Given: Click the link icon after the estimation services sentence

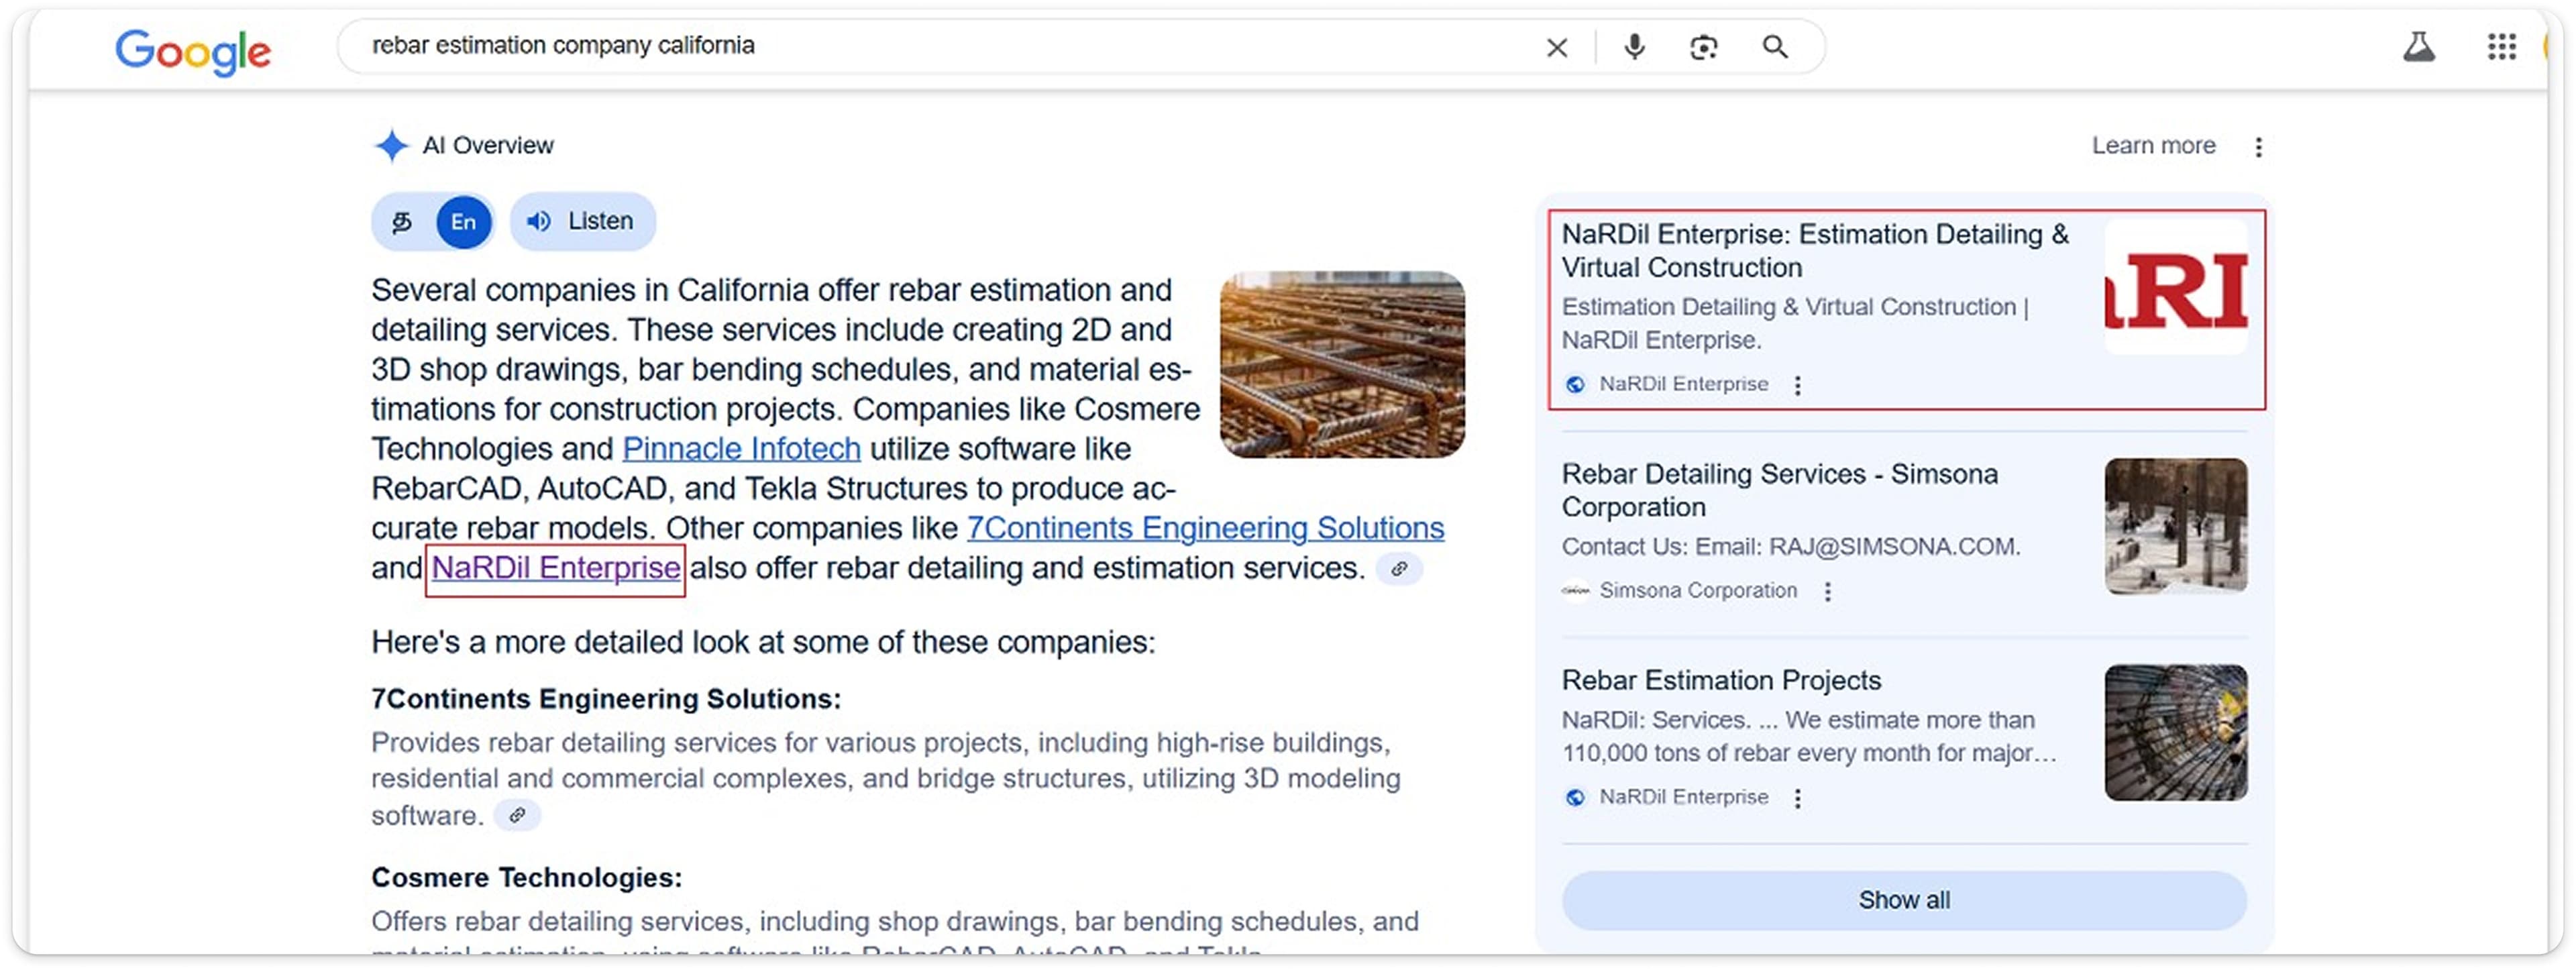Looking at the screenshot, I should [x=1399, y=569].
